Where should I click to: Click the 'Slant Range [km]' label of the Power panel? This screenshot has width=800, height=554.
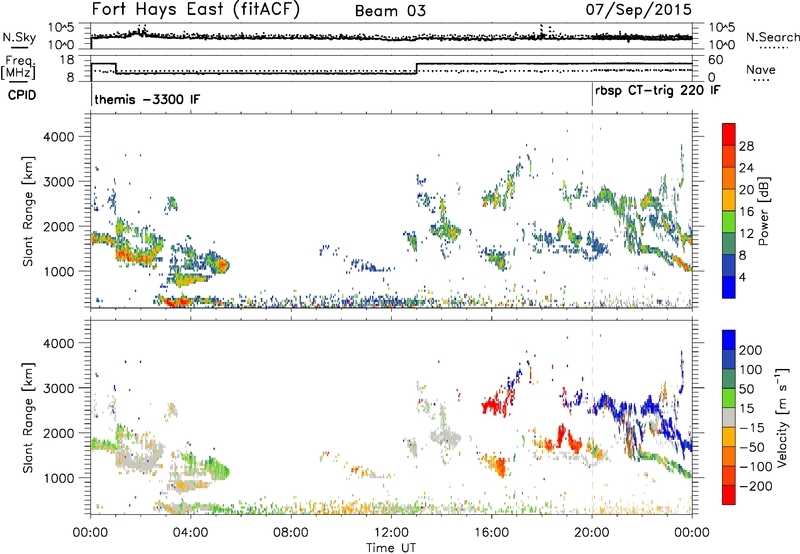(28, 211)
